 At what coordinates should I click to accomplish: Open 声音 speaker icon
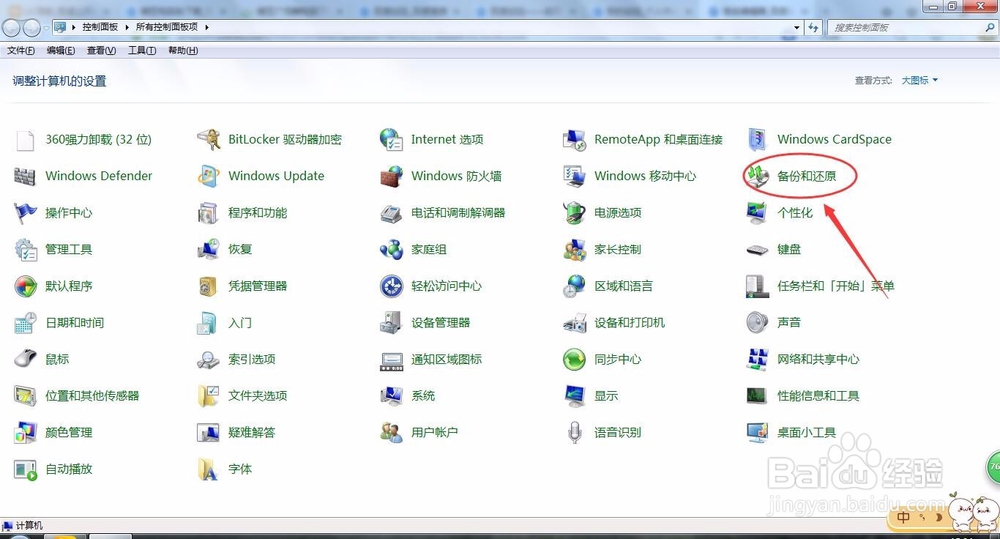pos(757,323)
